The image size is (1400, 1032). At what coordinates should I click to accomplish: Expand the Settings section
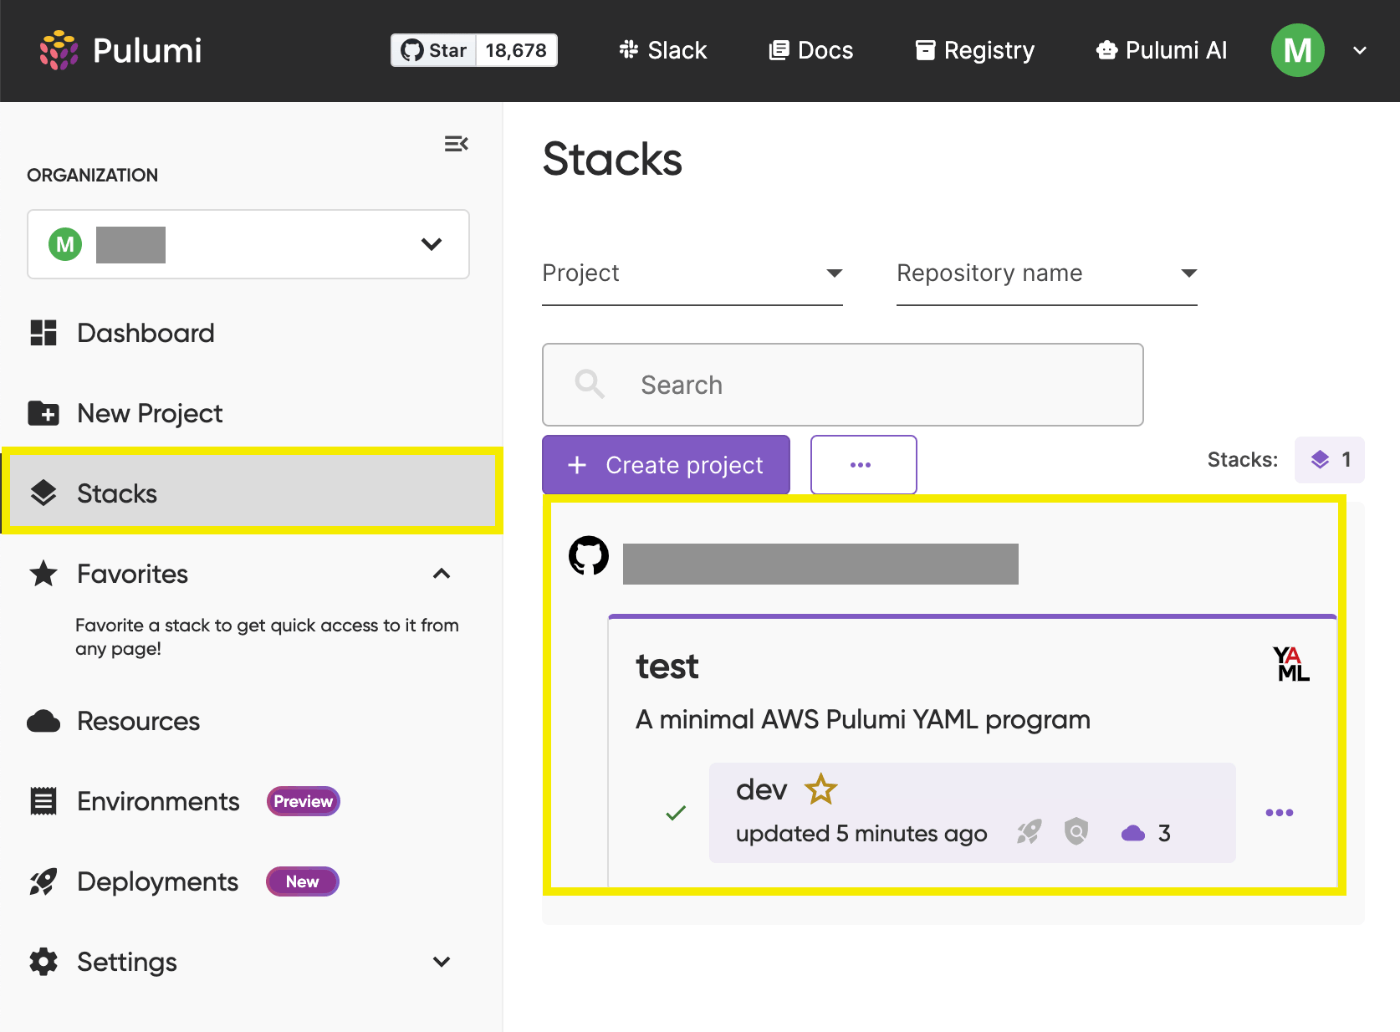(441, 962)
